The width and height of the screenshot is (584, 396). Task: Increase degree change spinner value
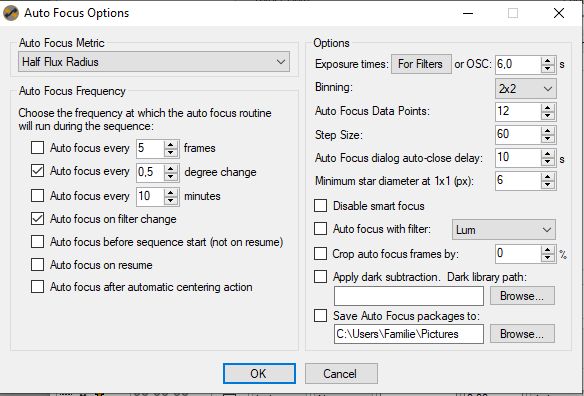171,168
